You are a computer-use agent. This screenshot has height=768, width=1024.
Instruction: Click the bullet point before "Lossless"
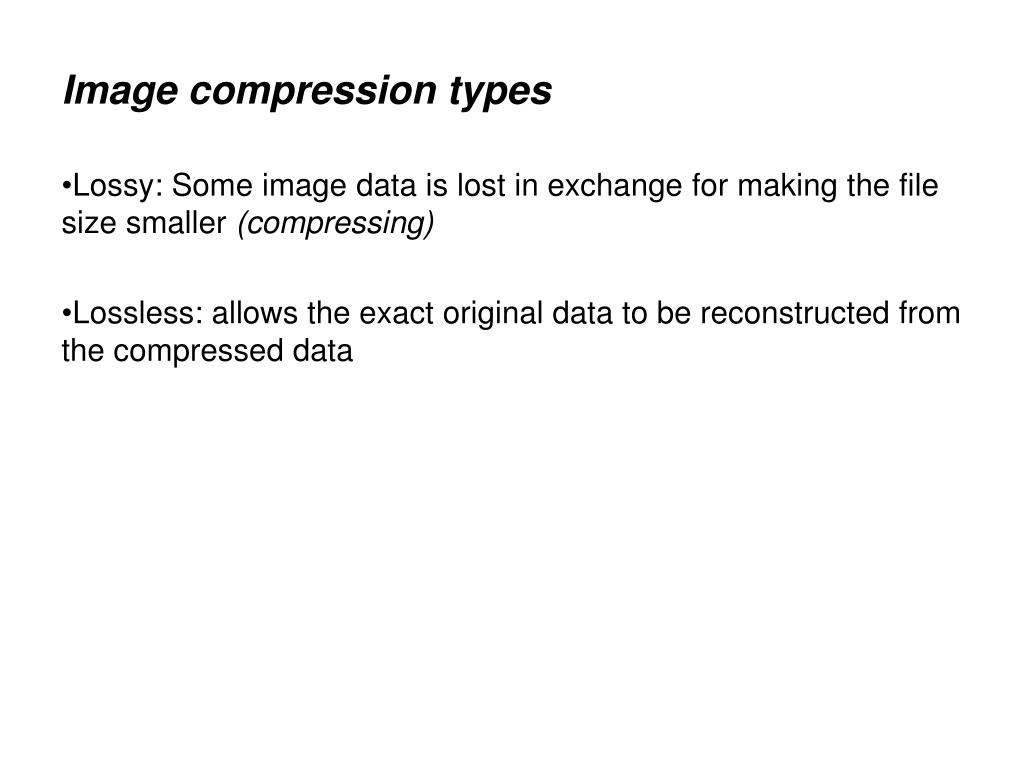[x=66, y=313]
